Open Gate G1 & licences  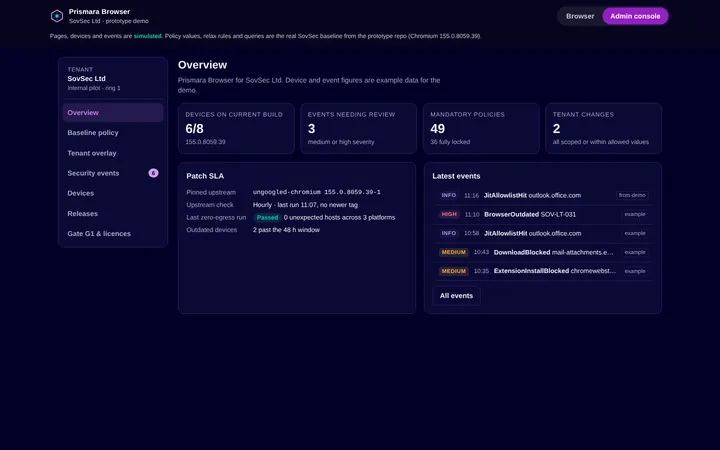click(x=113, y=234)
